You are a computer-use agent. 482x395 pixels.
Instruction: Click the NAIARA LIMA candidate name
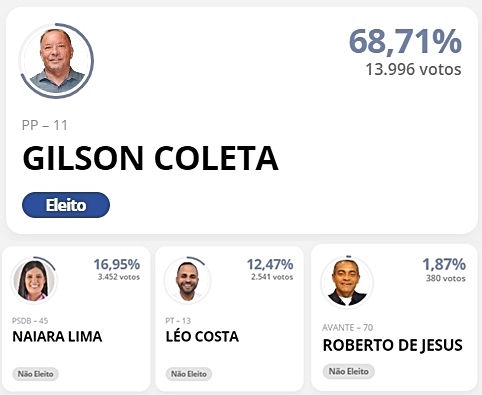[57, 337]
